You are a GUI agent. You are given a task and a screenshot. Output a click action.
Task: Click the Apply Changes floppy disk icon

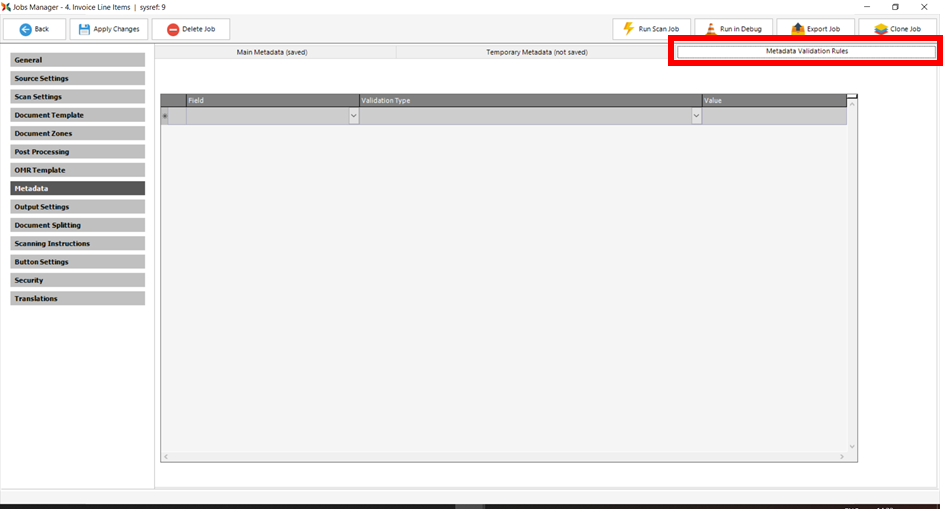pyautogui.click(x=84, y=29)
